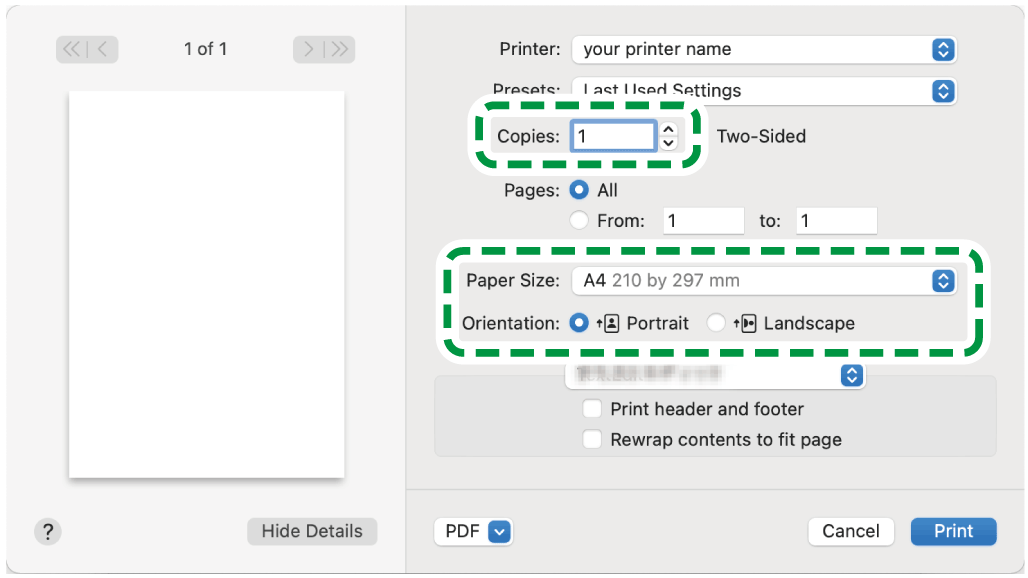Click the Copies input field
The width and height of the screenshot is (1028, 578).
(x=612, y=136)
